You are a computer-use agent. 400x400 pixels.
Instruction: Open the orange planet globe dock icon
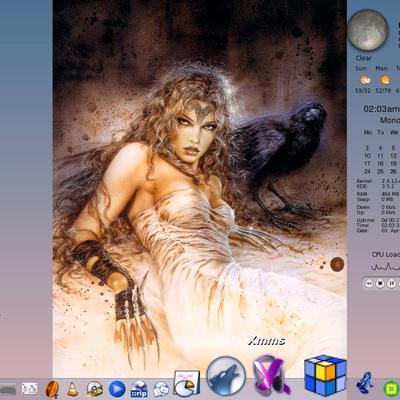click(x=52, y=389)
